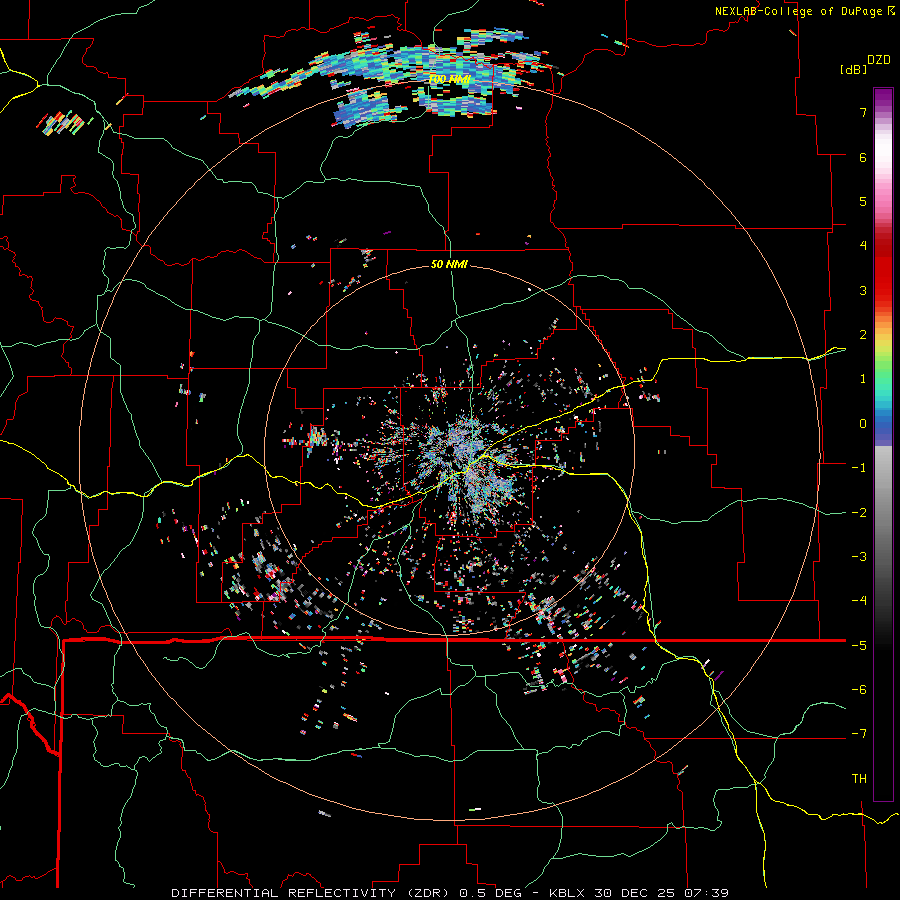Click the DZD label above the color scale

[879, 60]
